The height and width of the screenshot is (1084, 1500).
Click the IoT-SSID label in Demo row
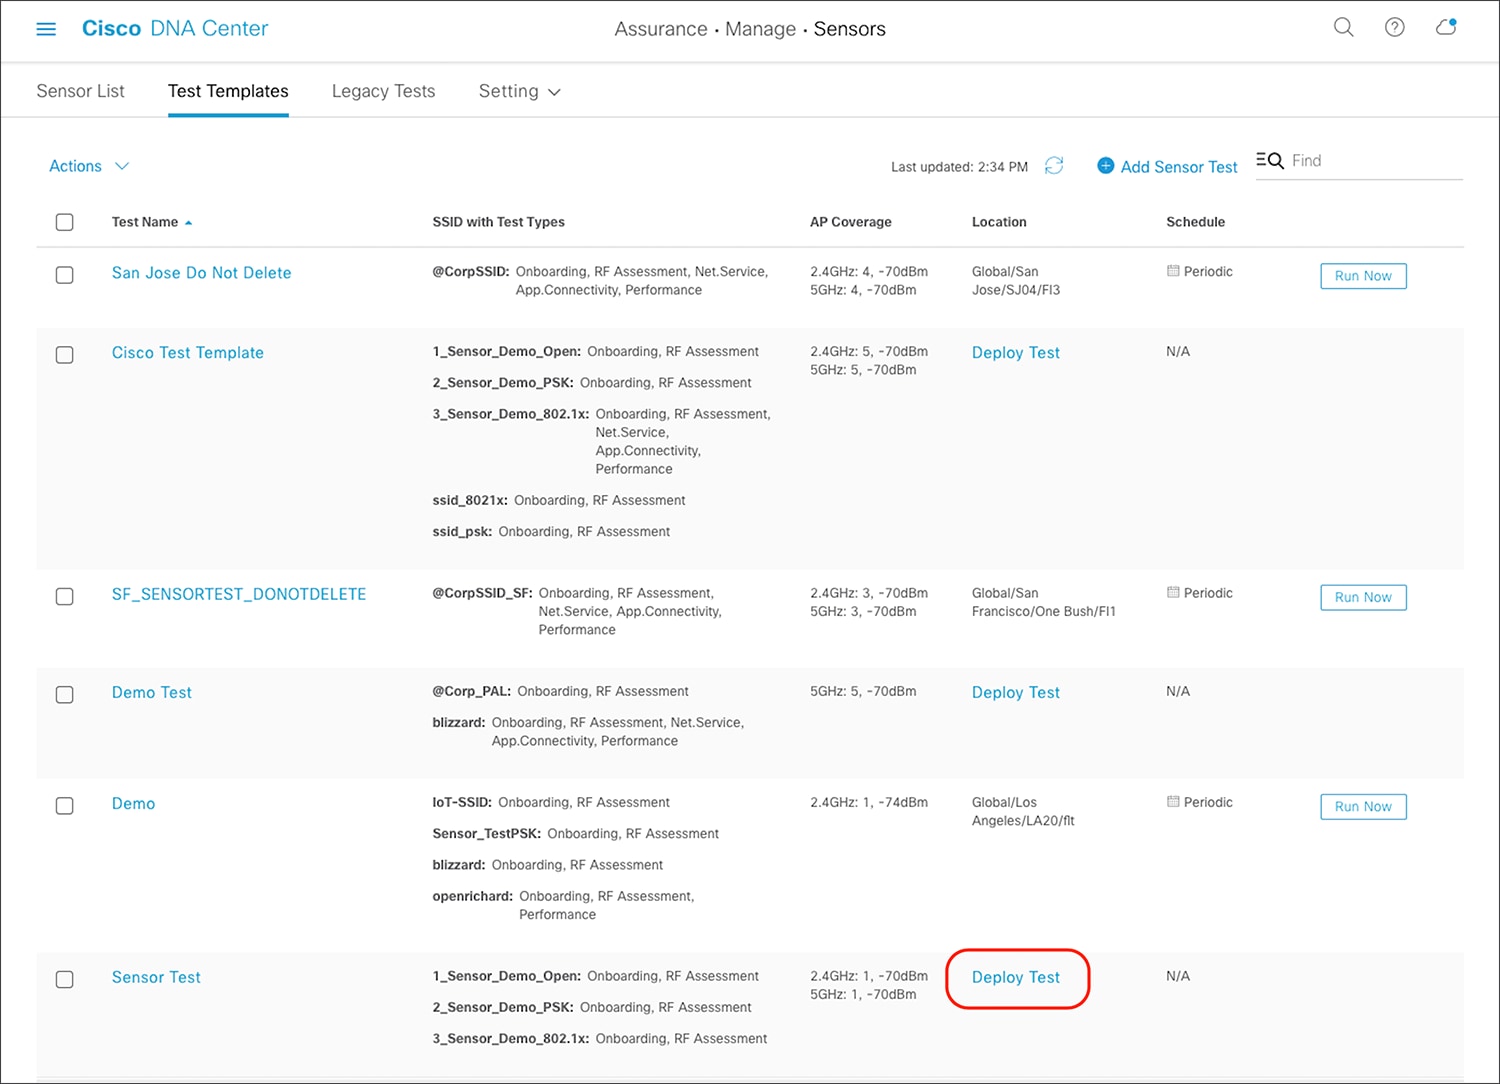coord(462,802)
